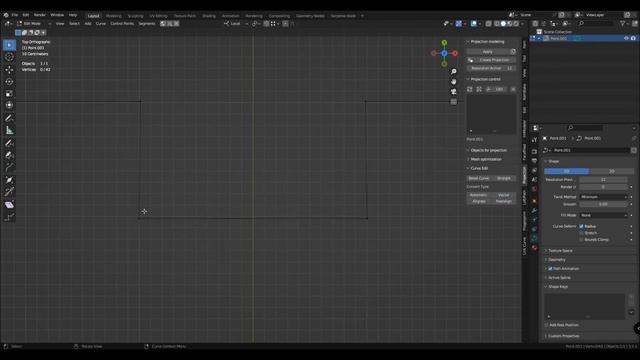Select the Select Box tool
640x360 pixels.
coord(9,45)
